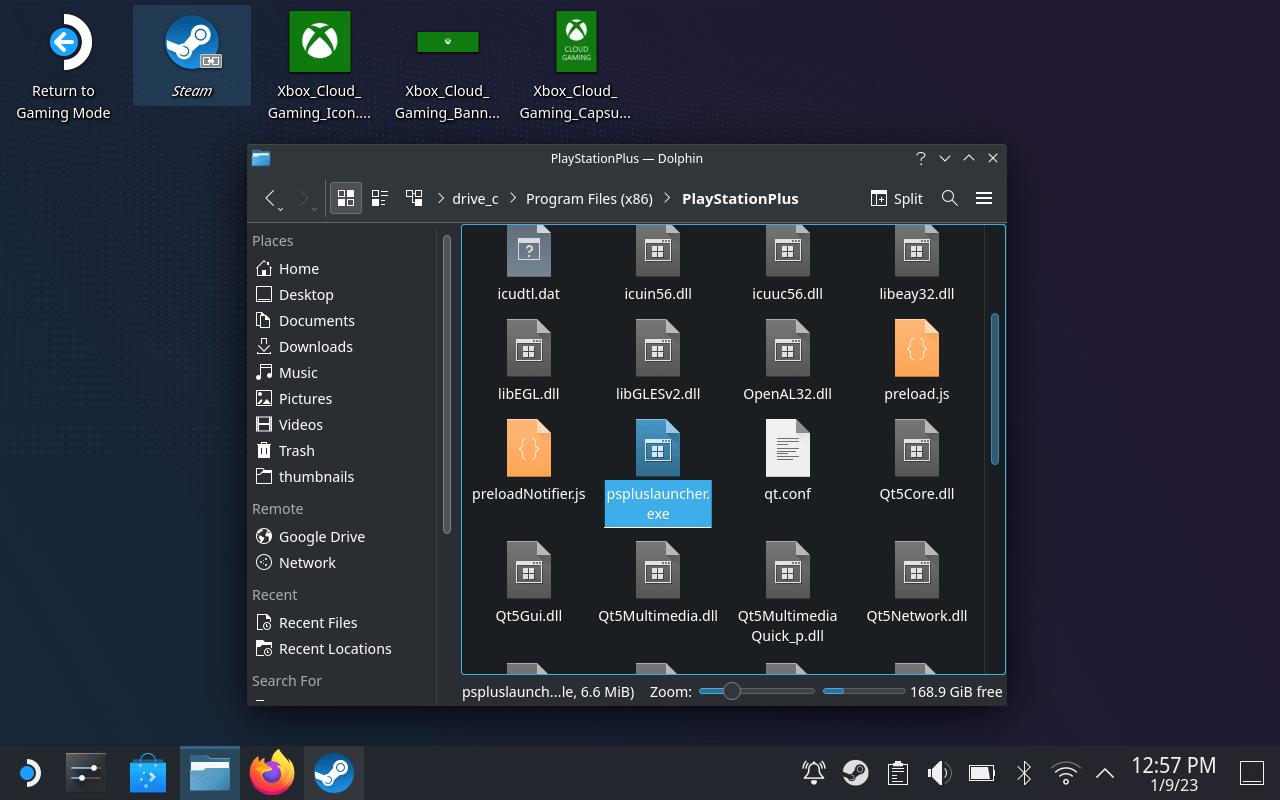Open Recent Files in the sidebar
This screenshot has width=1280, height=800.
(x=317, y=622)
